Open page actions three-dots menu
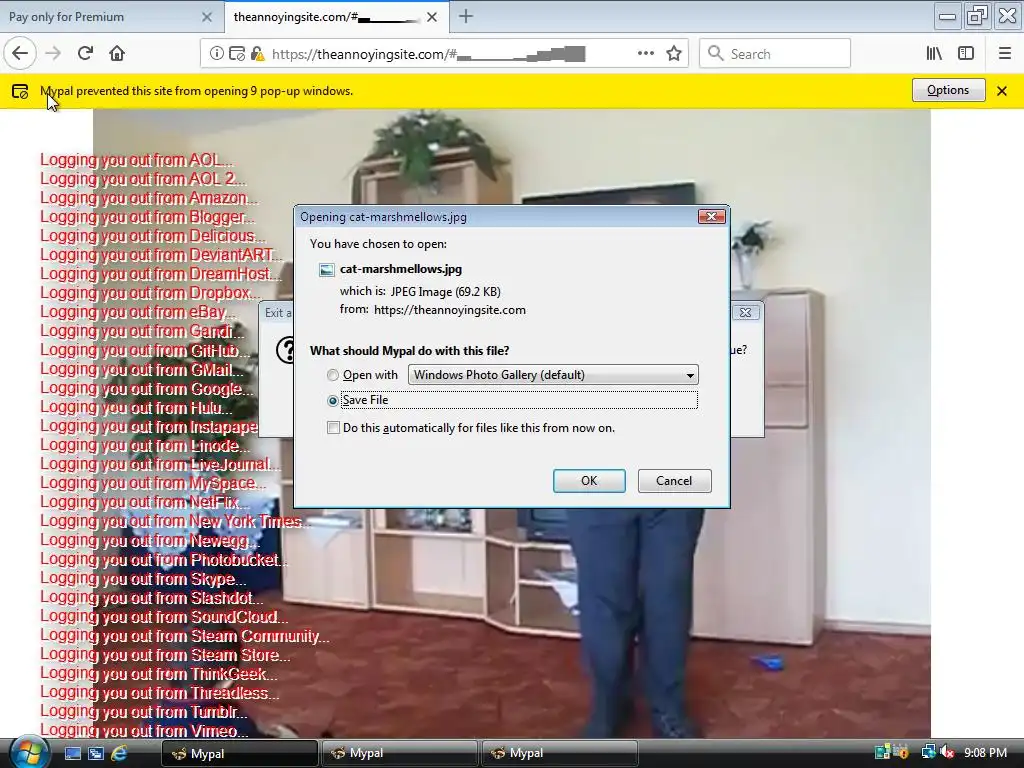 click(645, 54)
